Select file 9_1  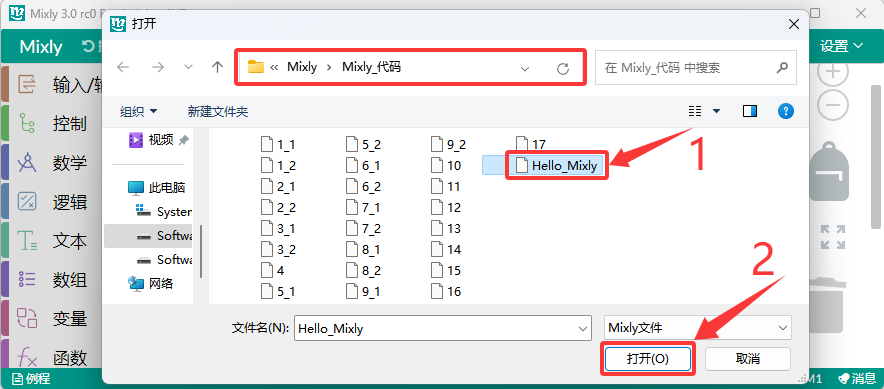[x=363, y=291]
